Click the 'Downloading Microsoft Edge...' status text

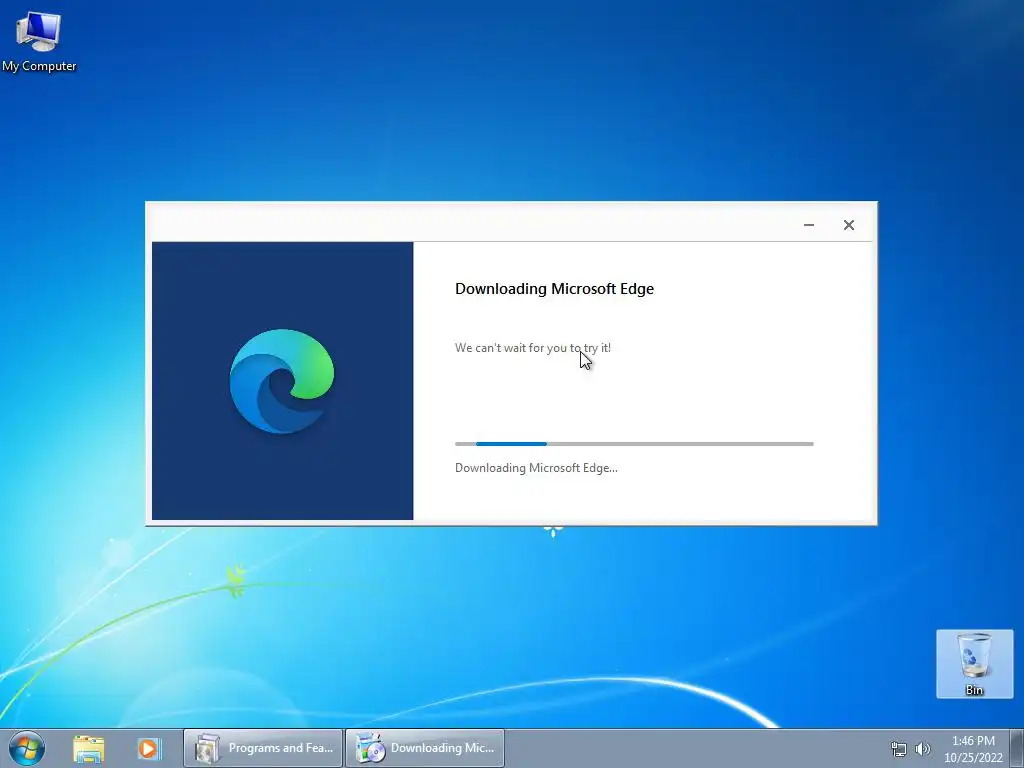click(536, 468)
